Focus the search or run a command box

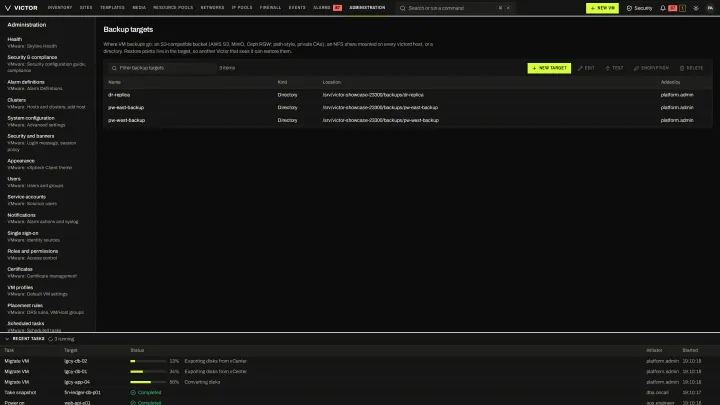(456, 8)
